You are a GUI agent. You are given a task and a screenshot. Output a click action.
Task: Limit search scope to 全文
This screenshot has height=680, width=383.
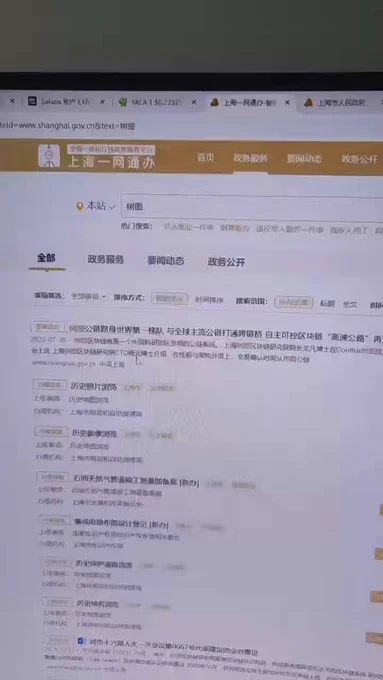pos(350,304)
